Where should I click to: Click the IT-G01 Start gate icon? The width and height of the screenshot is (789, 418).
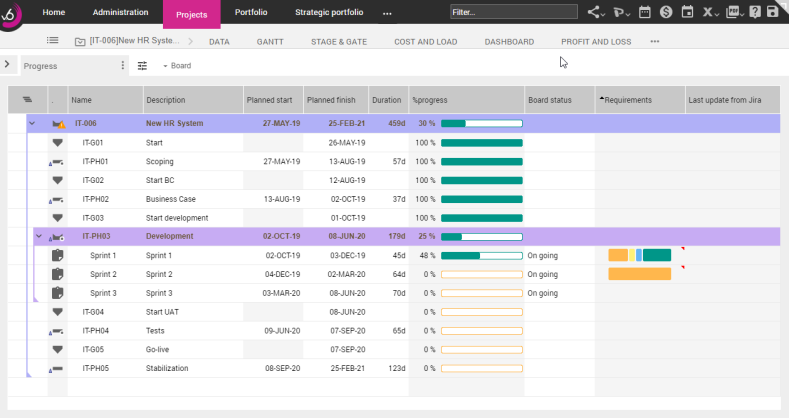[58, 143]
